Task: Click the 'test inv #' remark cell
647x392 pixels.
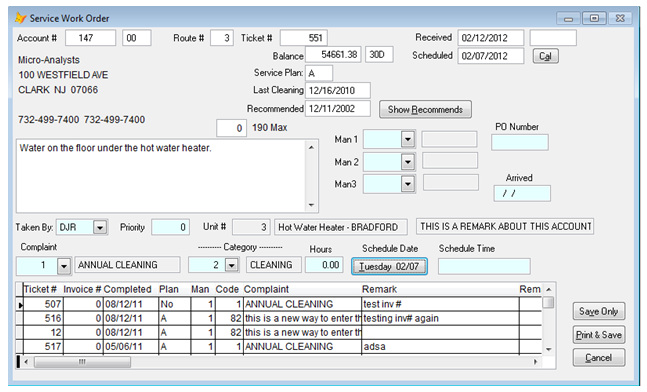Action: click(440, 305)
